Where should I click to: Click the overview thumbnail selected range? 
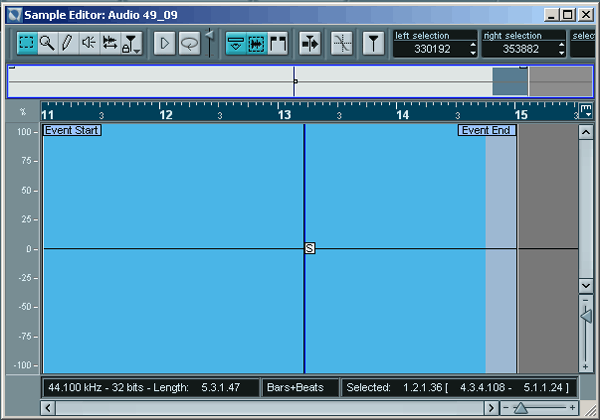(510, 81)
